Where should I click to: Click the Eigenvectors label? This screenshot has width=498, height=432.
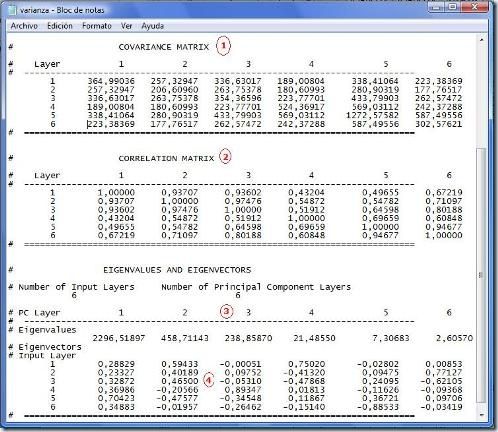pos(50,347)
